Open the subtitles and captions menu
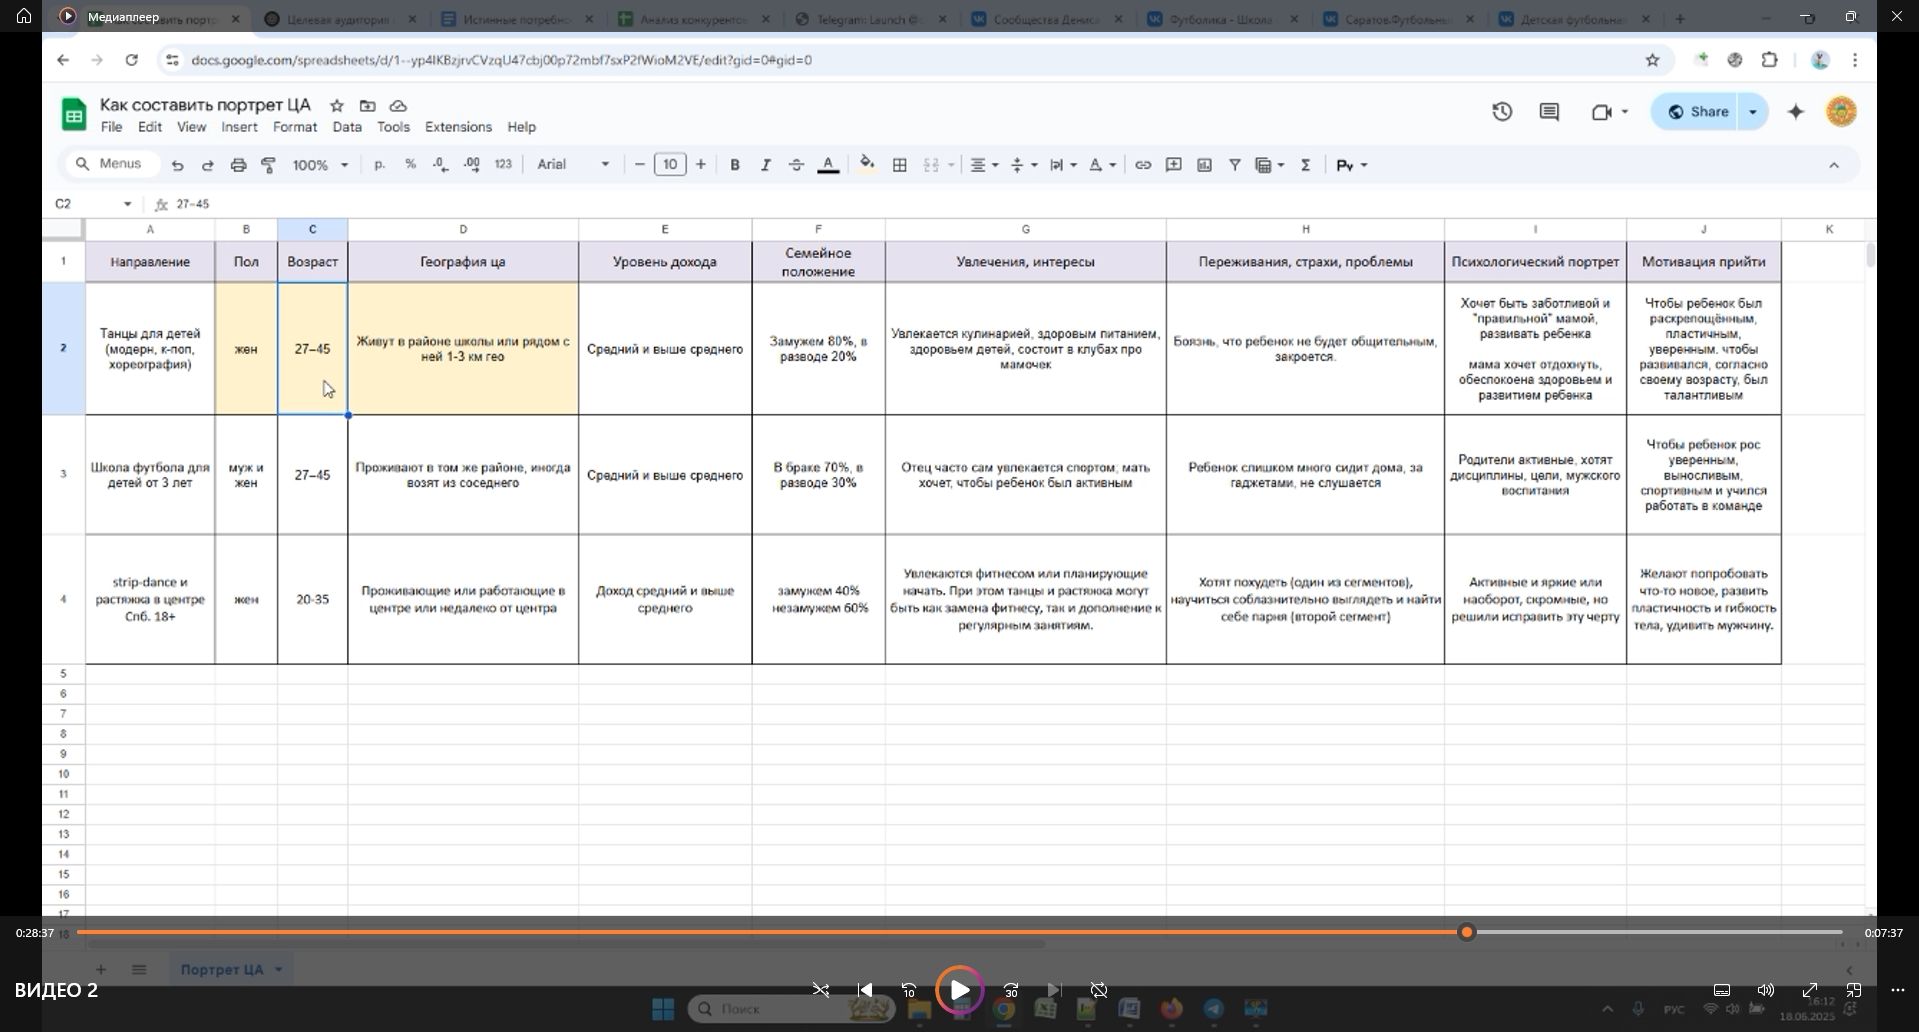The width and height of the screenshot is (1919, 1032). click(x=1722, y=990)
